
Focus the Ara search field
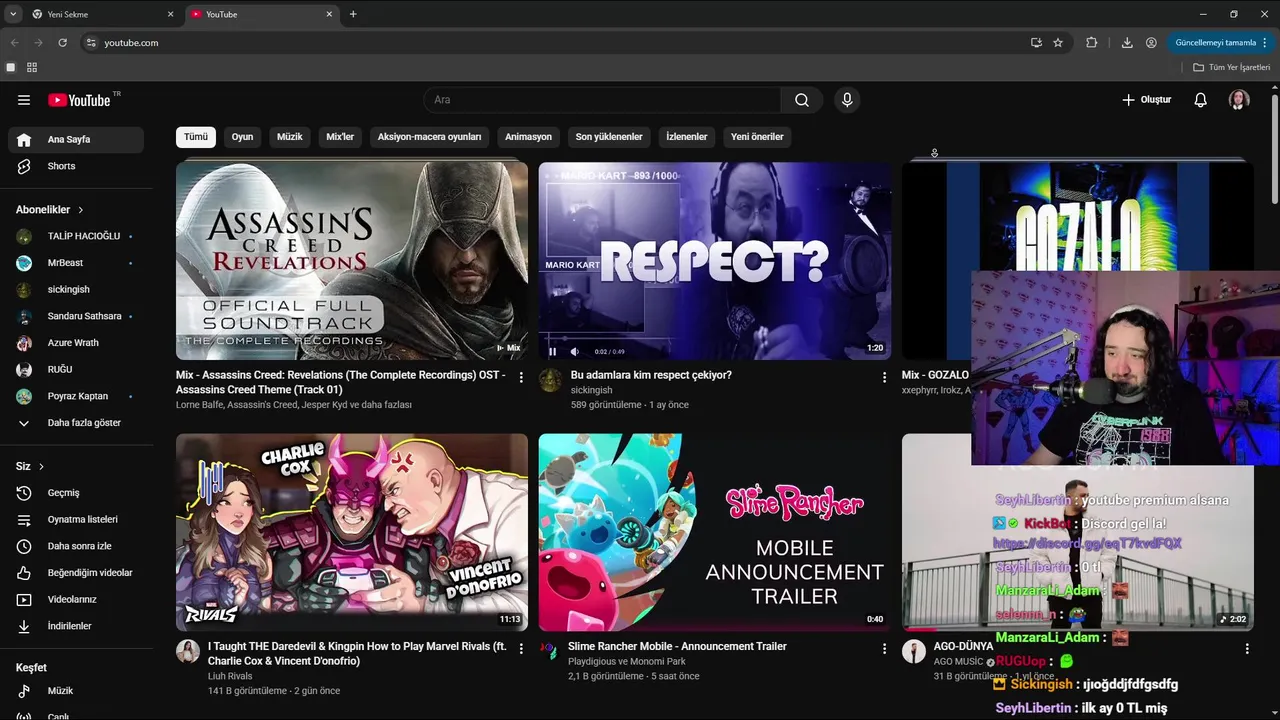pyautogui.click(x=602, y=100)
